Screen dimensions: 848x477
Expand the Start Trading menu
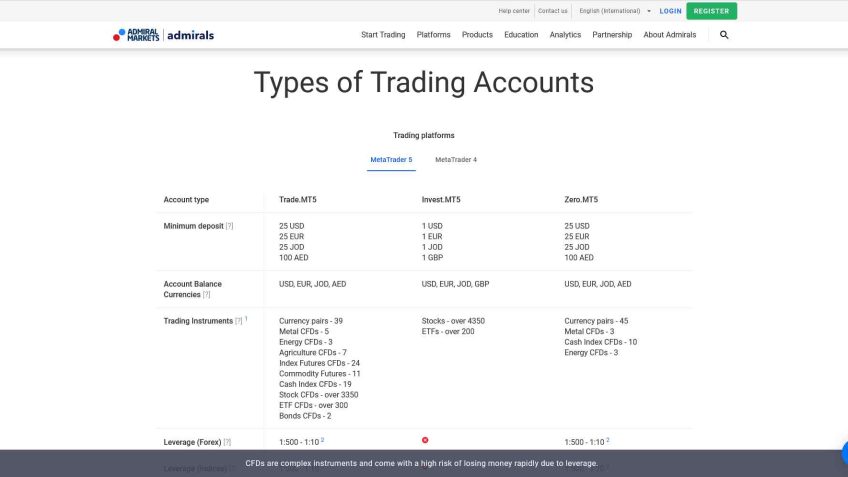[x=383, y=35]
